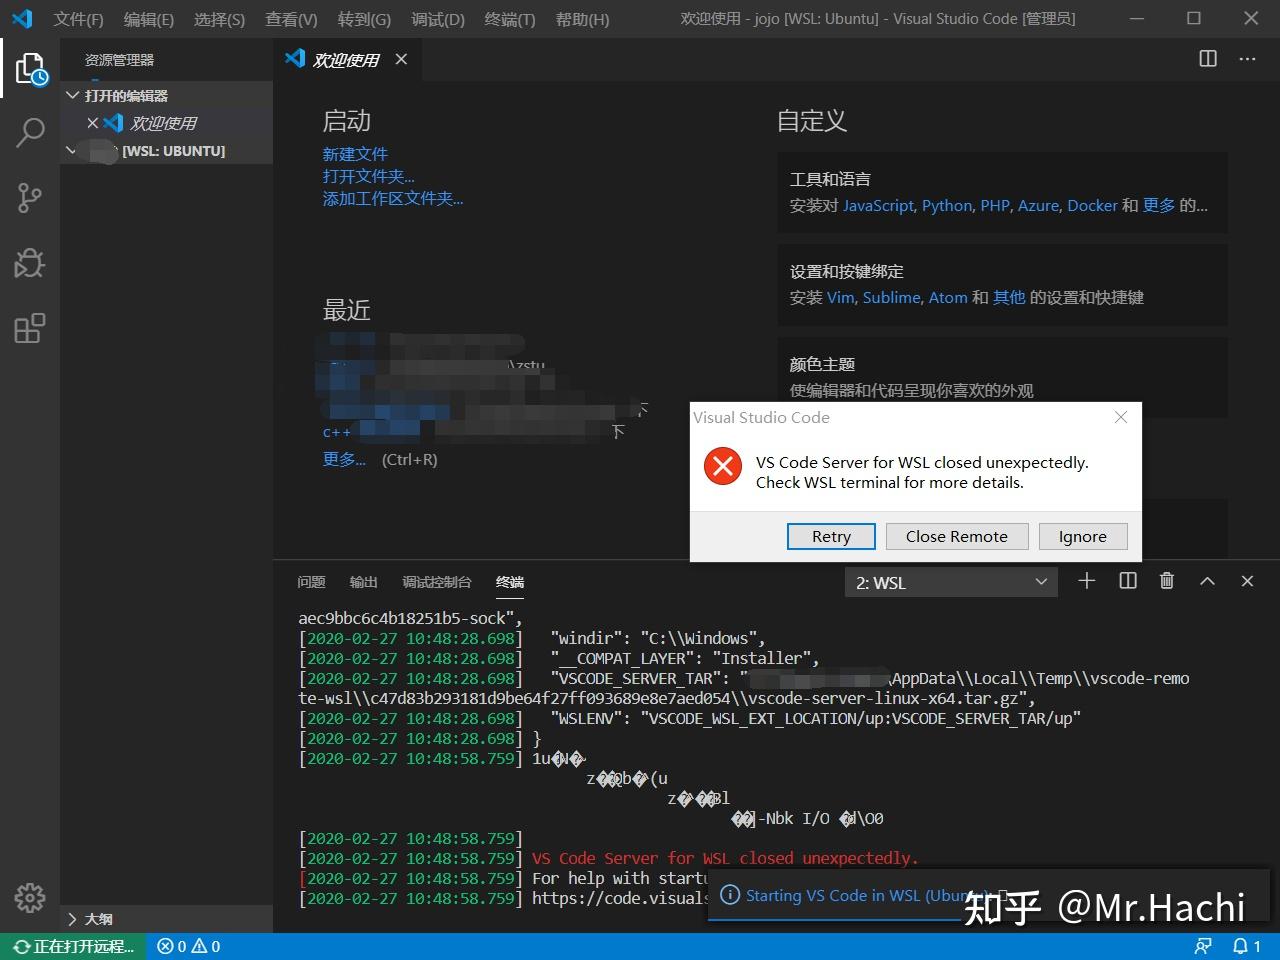This screenshot has width=1280, height=960.
Task: Open the Manage settings gear menu
Action: pos(30,898)
